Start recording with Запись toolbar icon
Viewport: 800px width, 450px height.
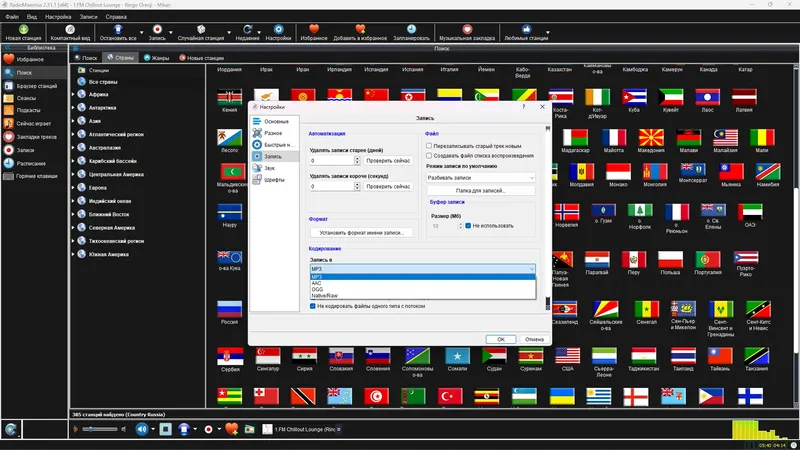(157, 30)
